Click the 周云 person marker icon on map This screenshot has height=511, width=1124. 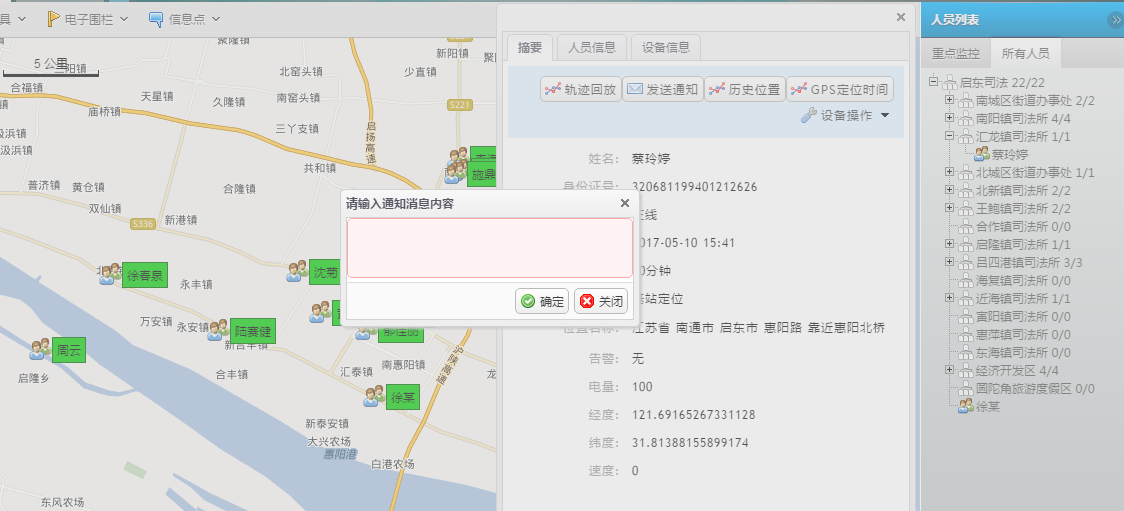(x=40, y=350)
